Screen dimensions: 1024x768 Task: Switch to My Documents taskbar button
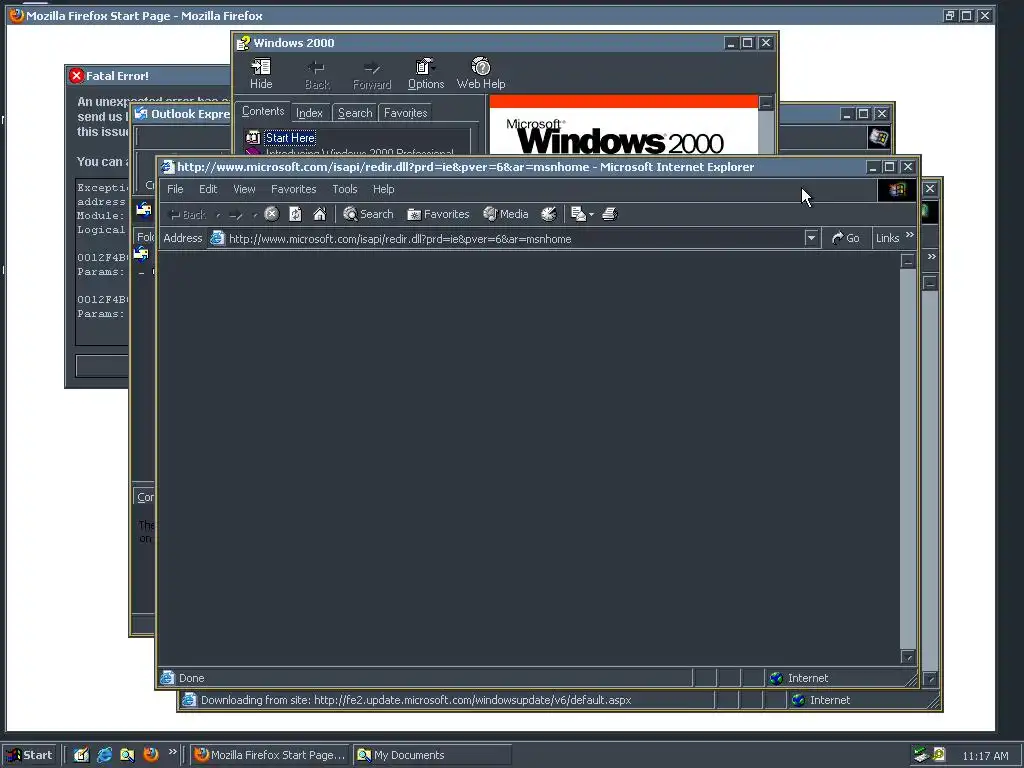pyautogui.click(x=432, y=755)
